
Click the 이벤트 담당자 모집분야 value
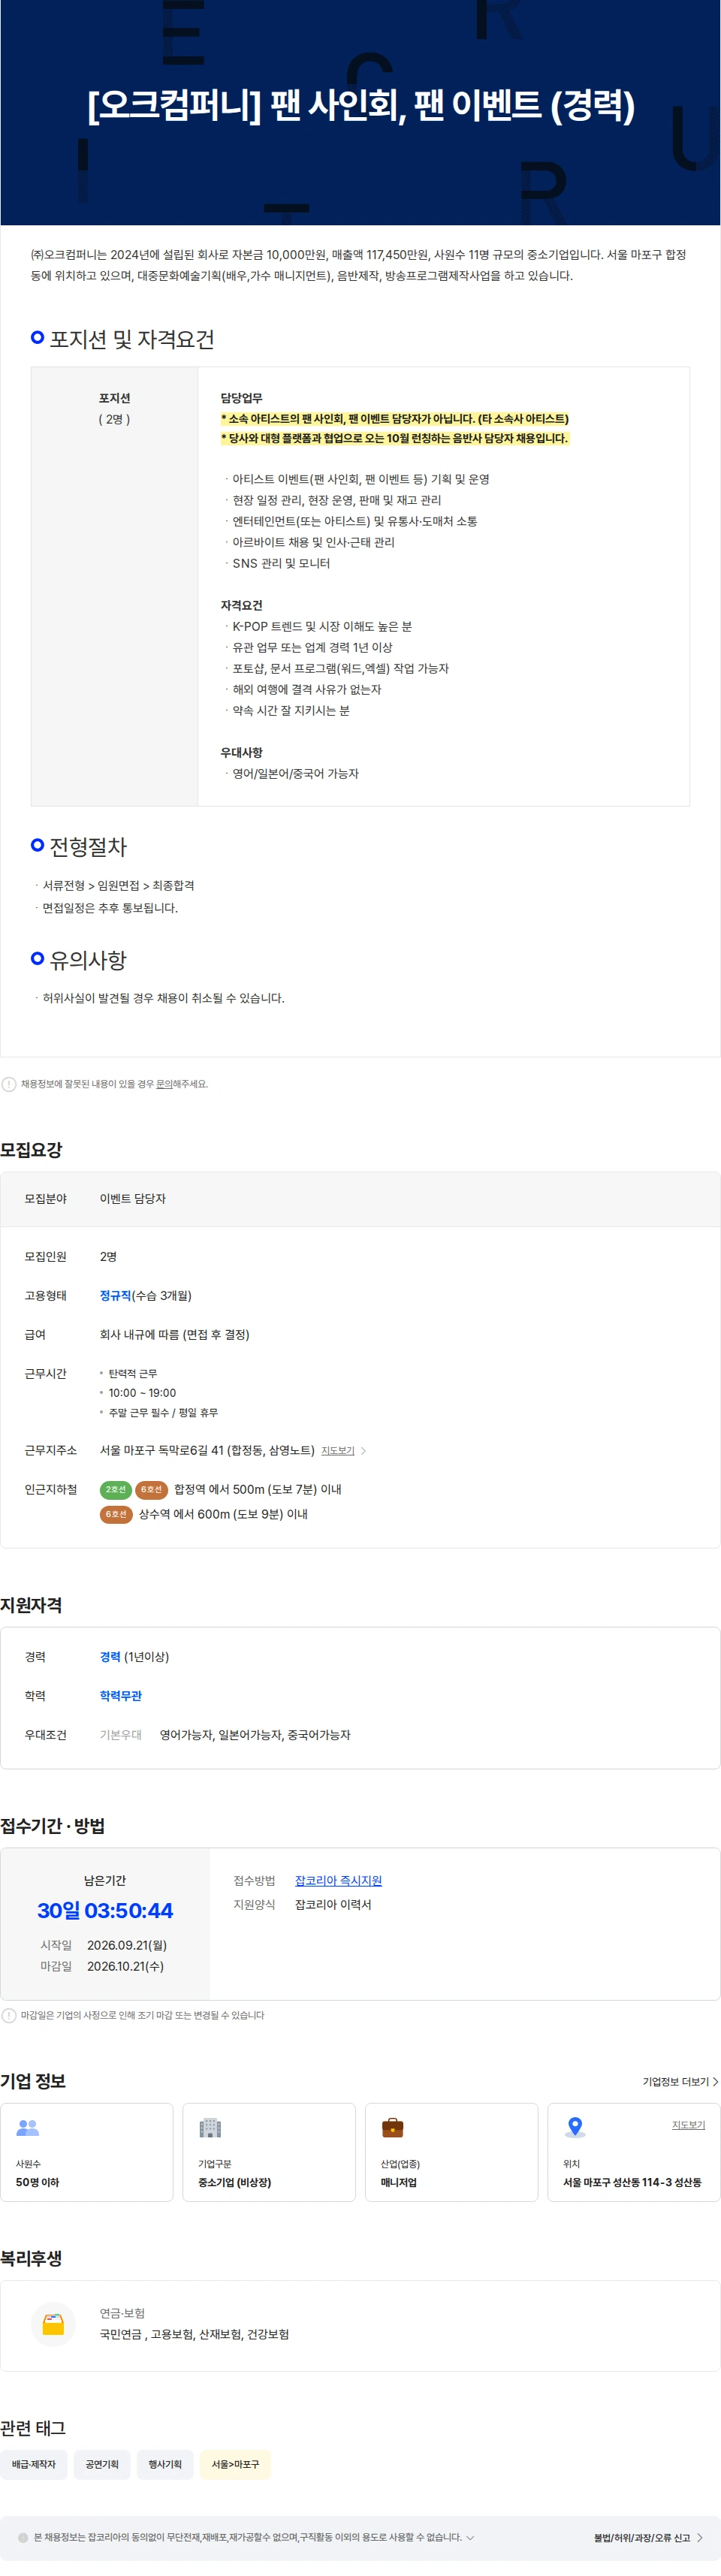[133, 1199]
